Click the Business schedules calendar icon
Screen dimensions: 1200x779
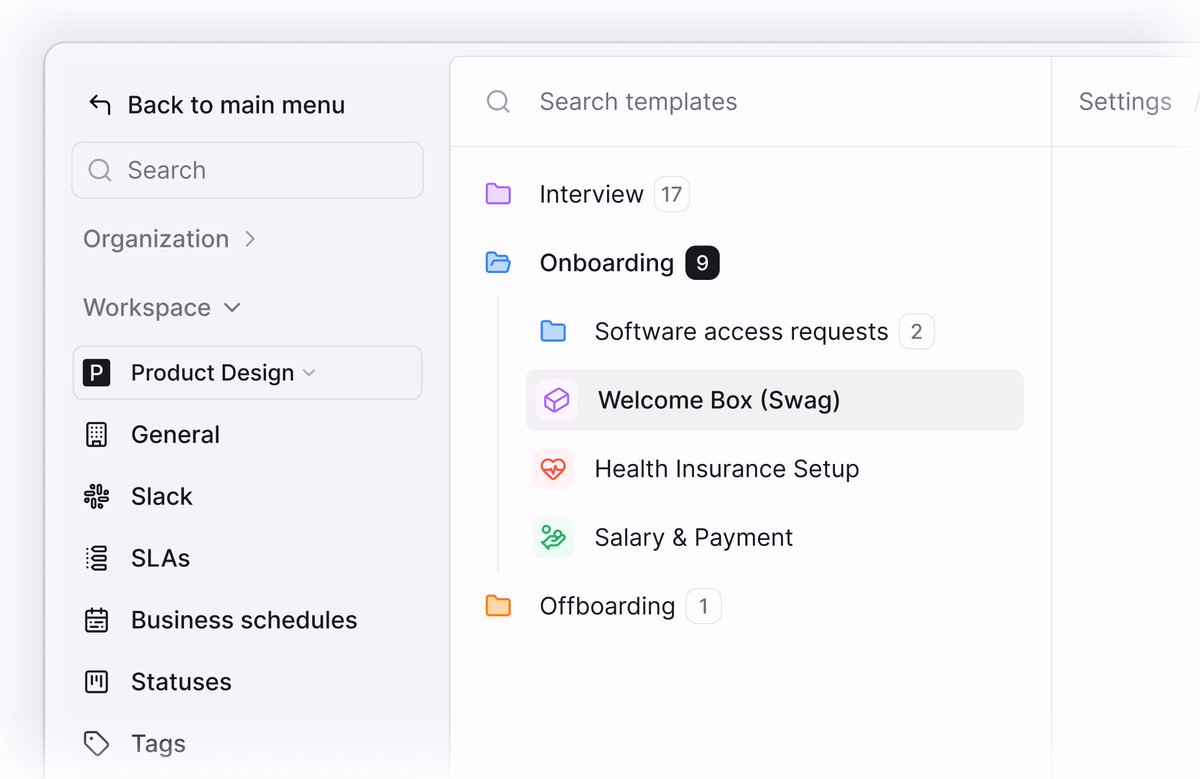96,620
